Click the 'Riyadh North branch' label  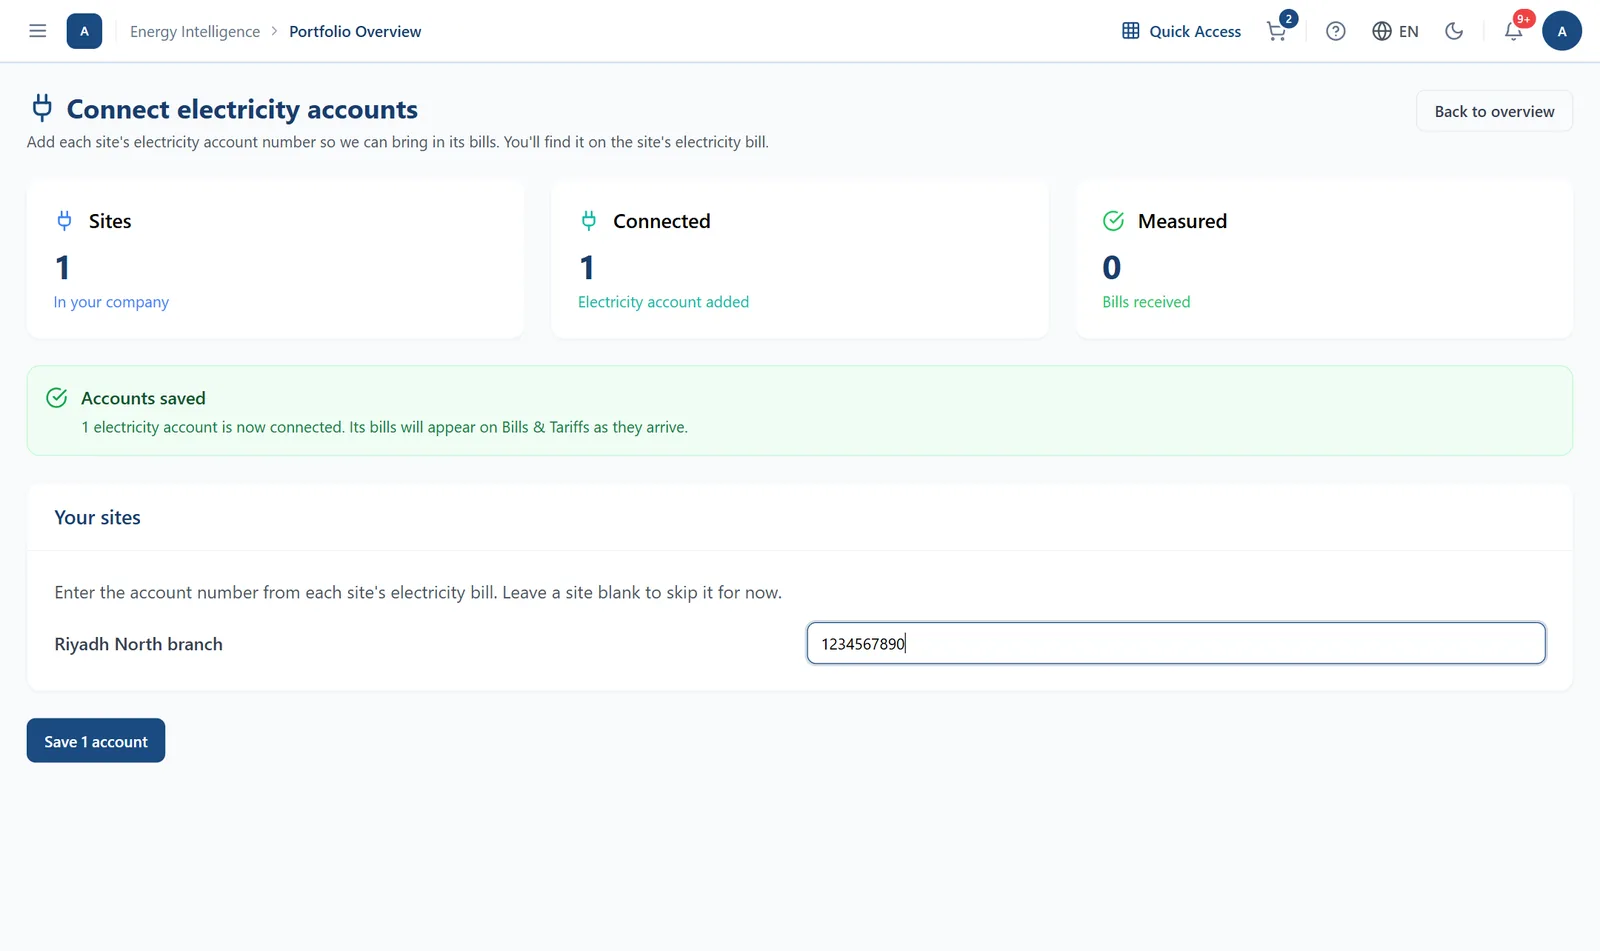tap(139, 644)
